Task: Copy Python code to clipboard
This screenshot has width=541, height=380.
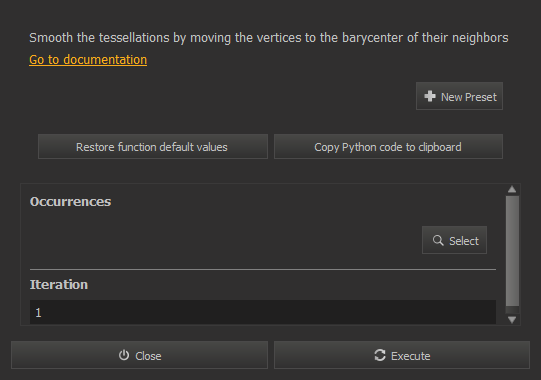Action: pyautogui.click(x=388, y=147)
